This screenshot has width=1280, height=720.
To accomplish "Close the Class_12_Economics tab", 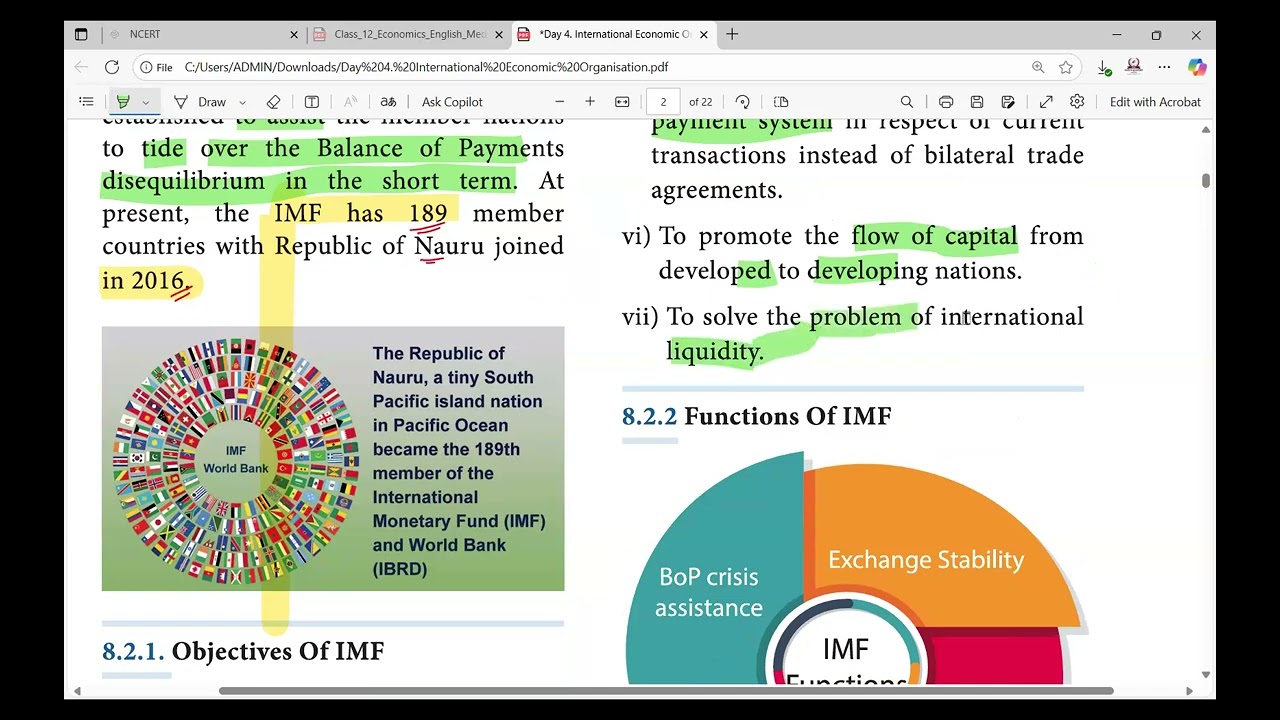I will click(499, 34).
